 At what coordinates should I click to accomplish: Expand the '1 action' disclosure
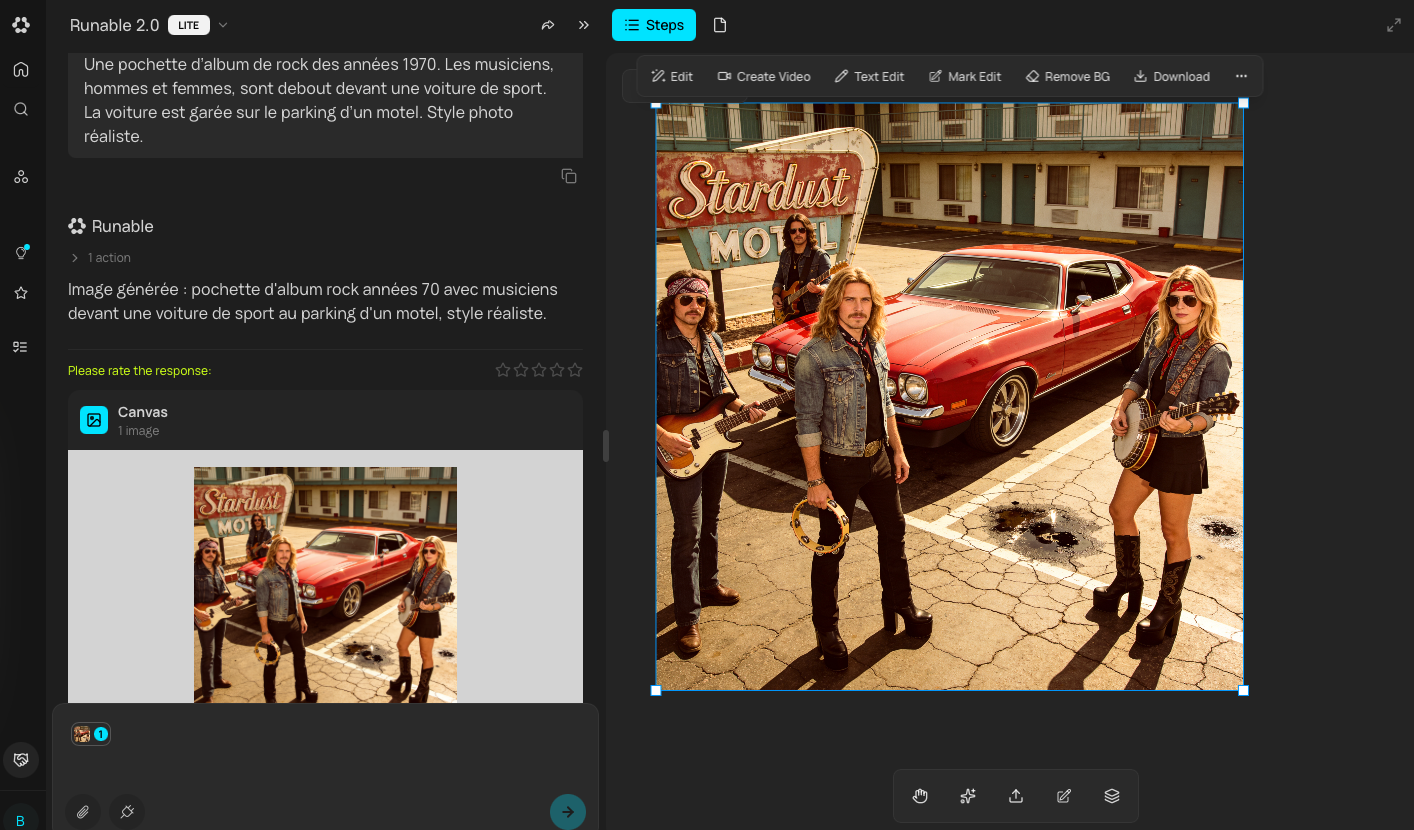pos(100,258)
